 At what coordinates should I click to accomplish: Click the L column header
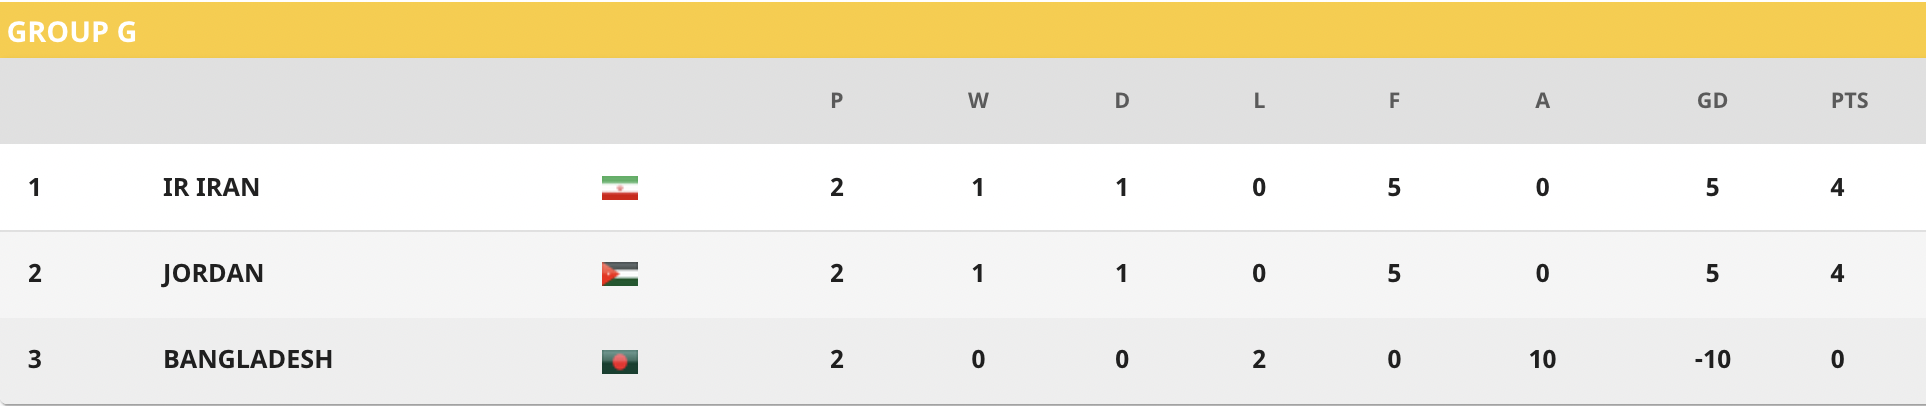1259,100
